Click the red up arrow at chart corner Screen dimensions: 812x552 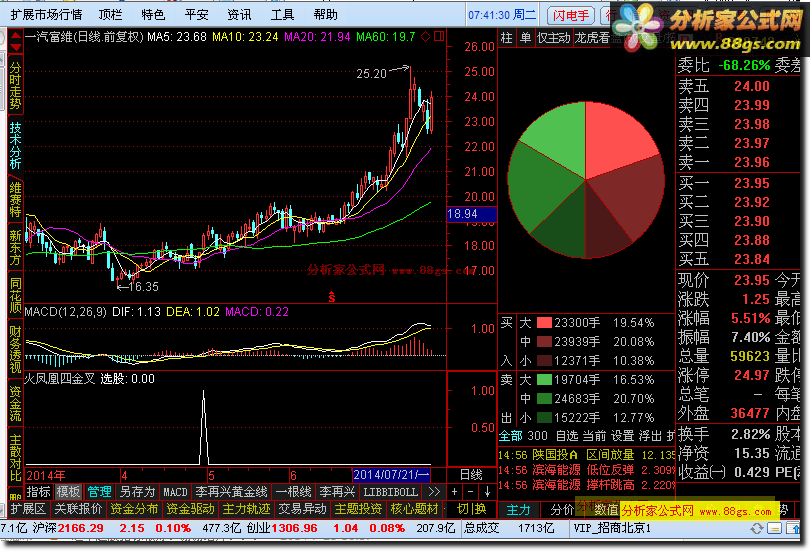click(x=16, y=36)
